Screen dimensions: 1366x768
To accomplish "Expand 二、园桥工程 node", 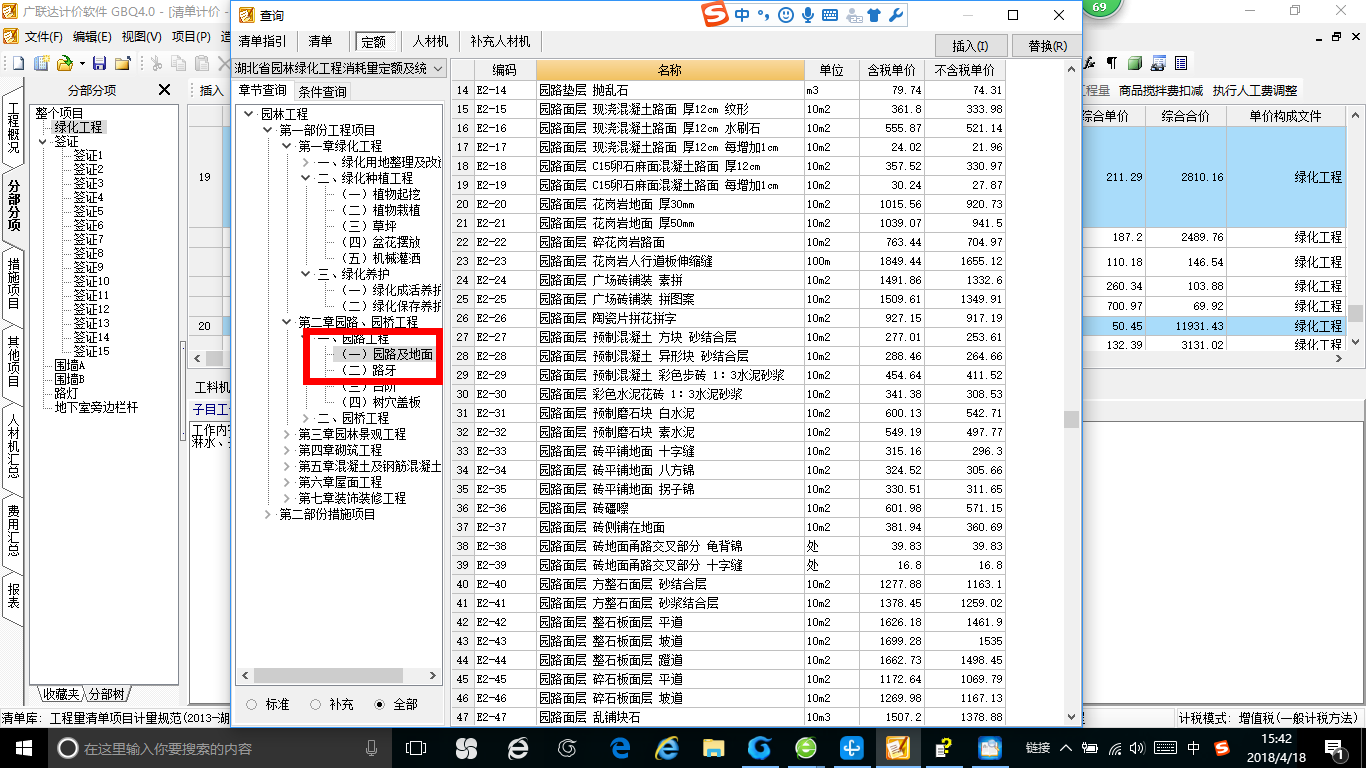I will coord(305,418).
